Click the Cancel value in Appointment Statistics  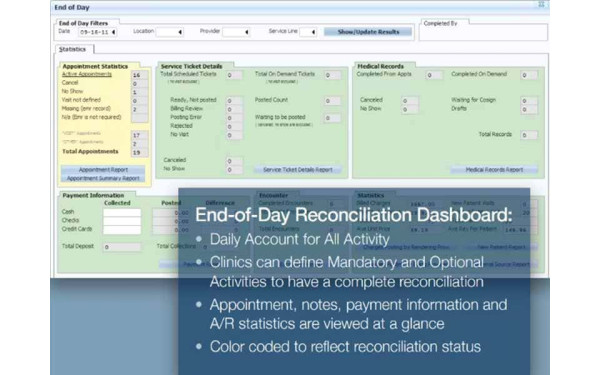139,84
